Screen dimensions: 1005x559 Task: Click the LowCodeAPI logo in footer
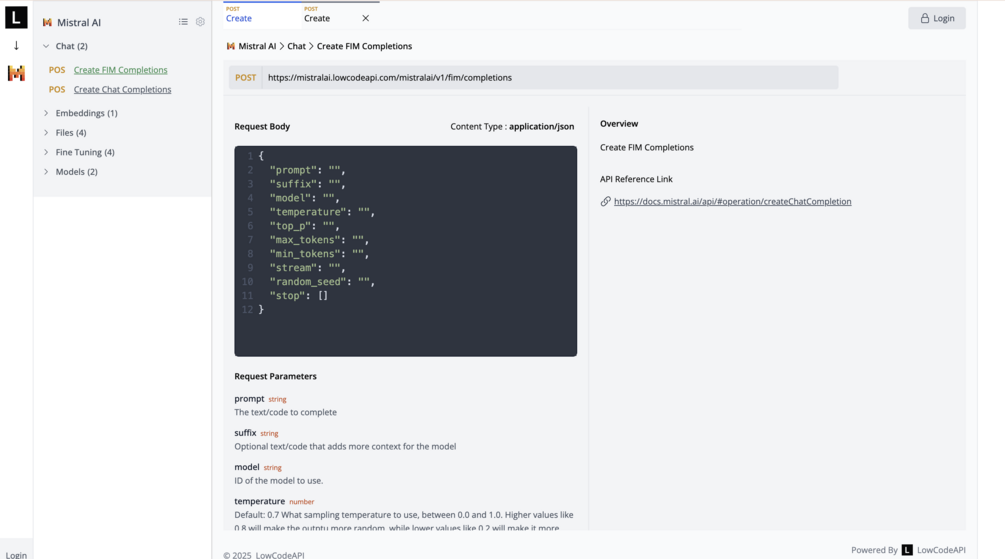pos(907,550)
